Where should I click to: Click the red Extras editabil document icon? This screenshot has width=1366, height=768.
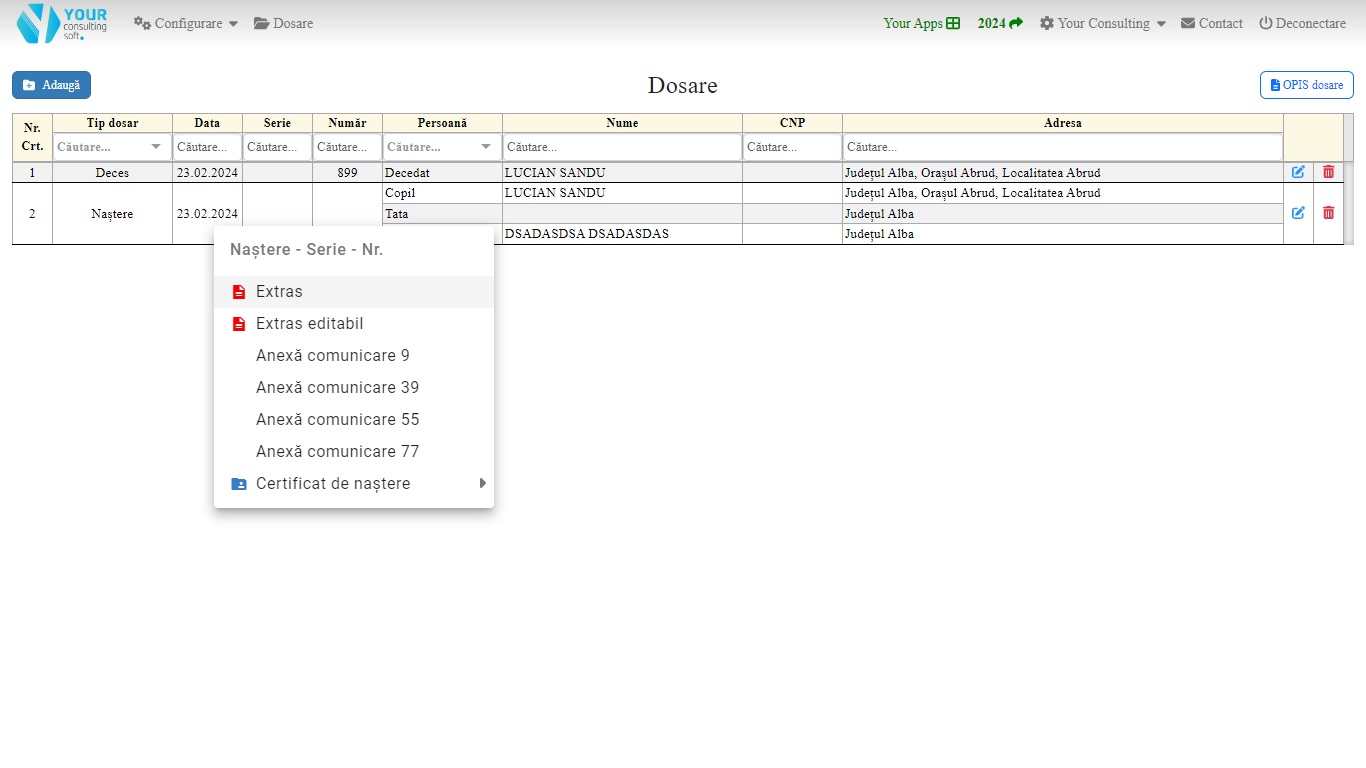(239, 324)
